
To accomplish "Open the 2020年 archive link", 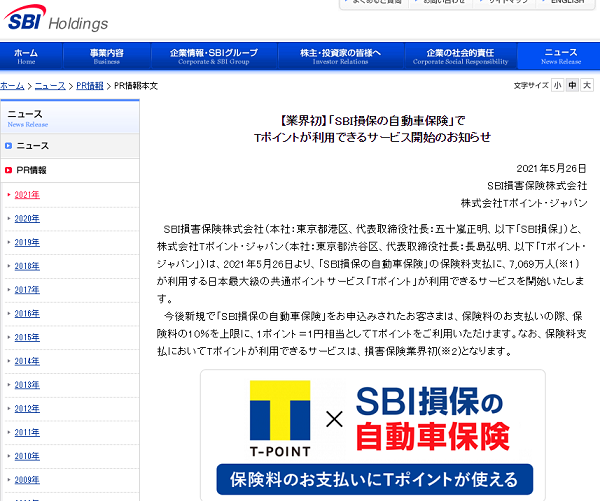I will 27,219.
